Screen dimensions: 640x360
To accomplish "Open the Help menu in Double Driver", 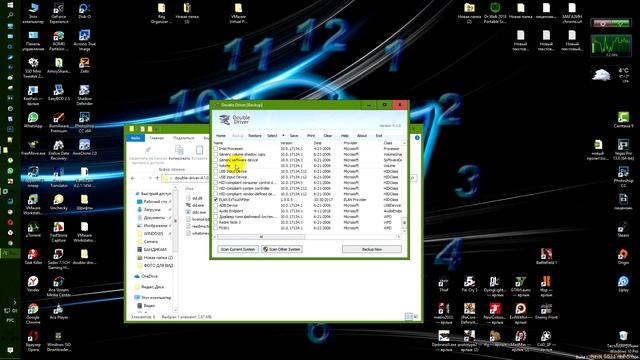I will click(x=345, y=136).
